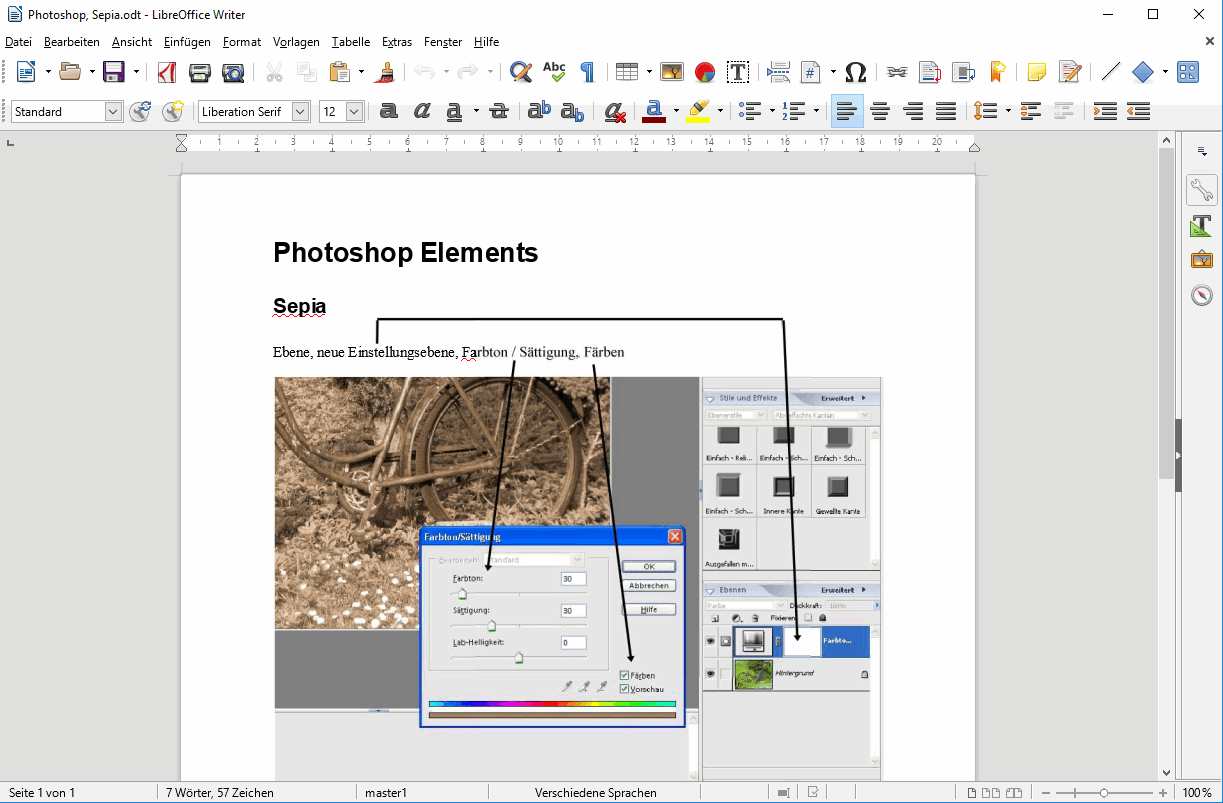Open Find and Replace icon
This screenshot has height=803, width=1223.
(521, 72)
